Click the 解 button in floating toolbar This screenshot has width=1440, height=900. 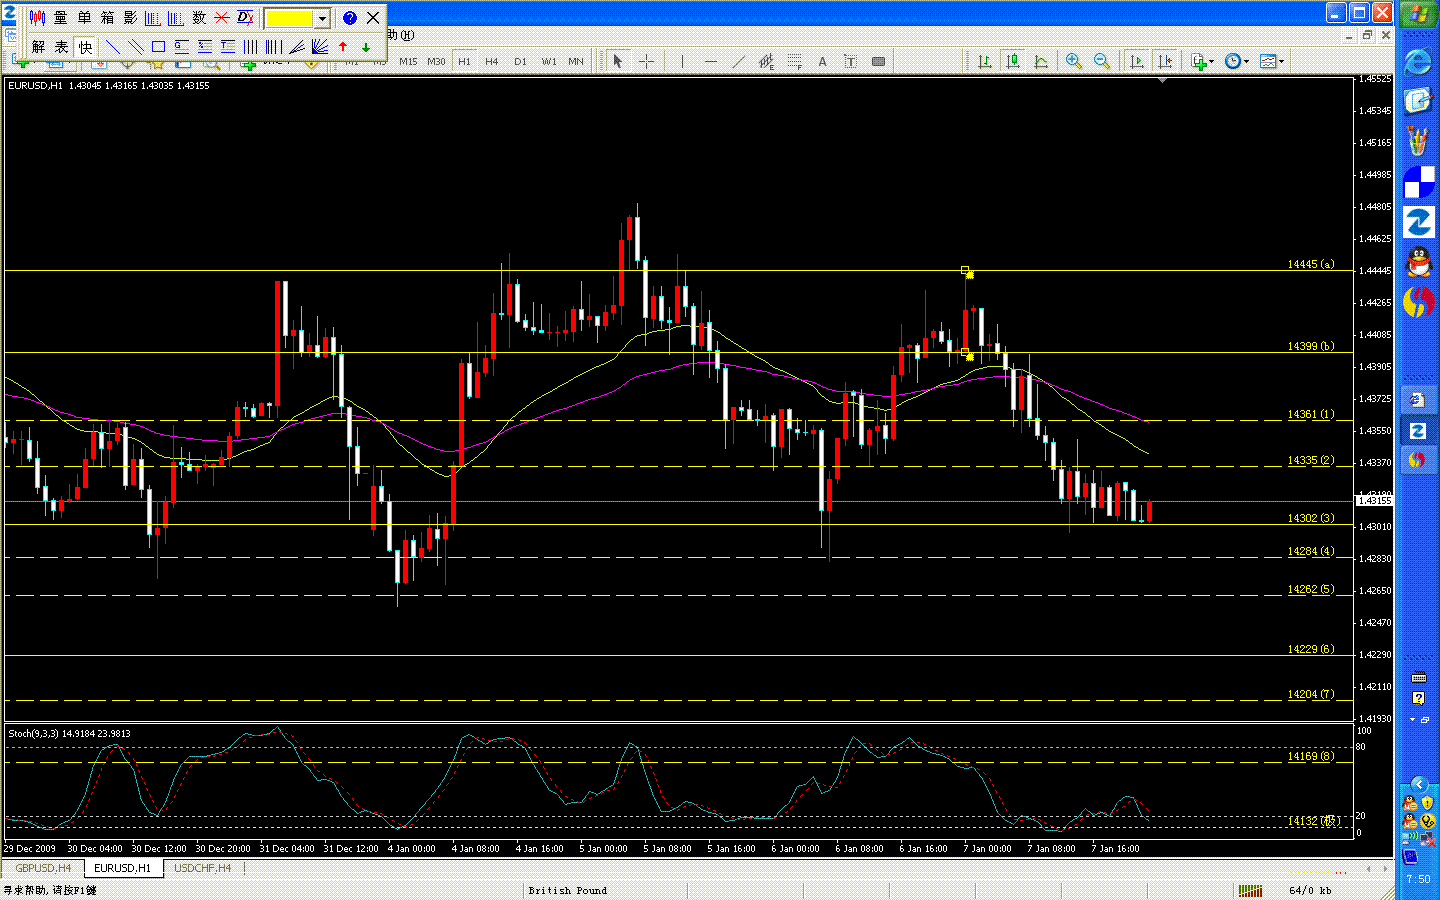(x=38, y=47)
